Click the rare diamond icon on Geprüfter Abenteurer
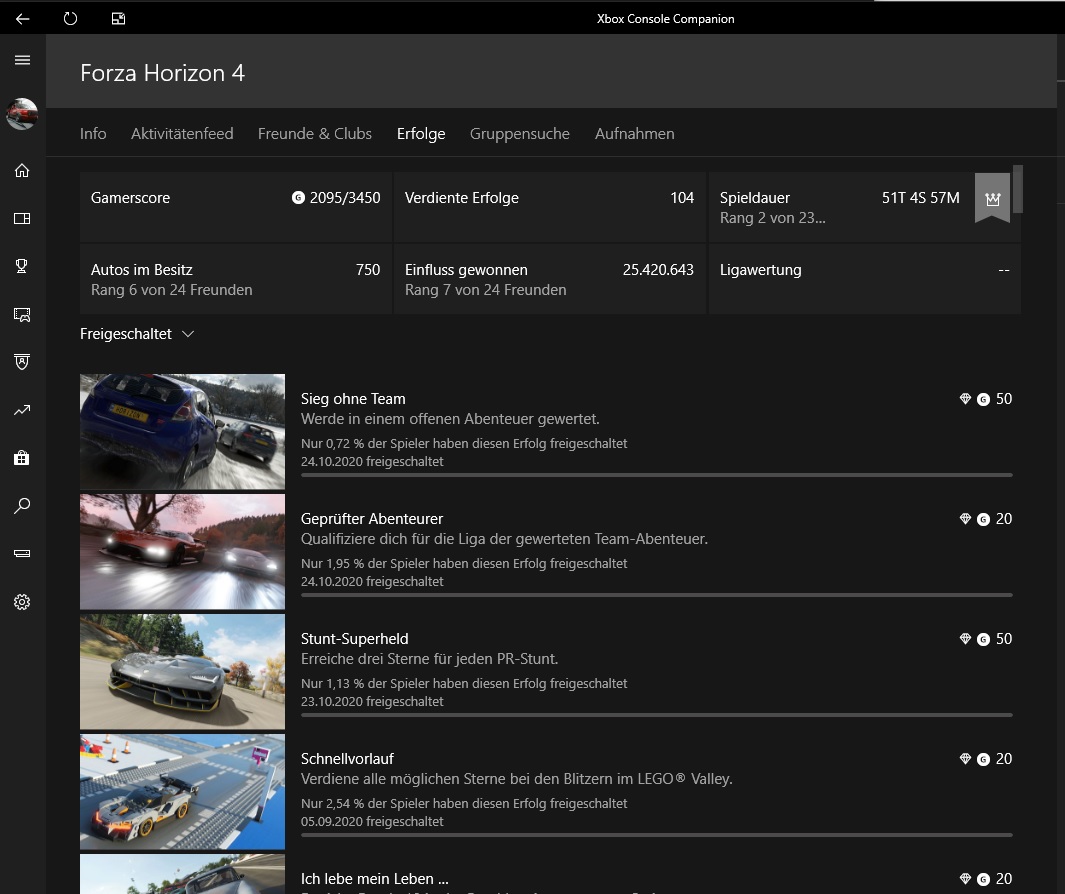Image resolution: width=1065 pixels, height=894 pixels. [965, 519]
